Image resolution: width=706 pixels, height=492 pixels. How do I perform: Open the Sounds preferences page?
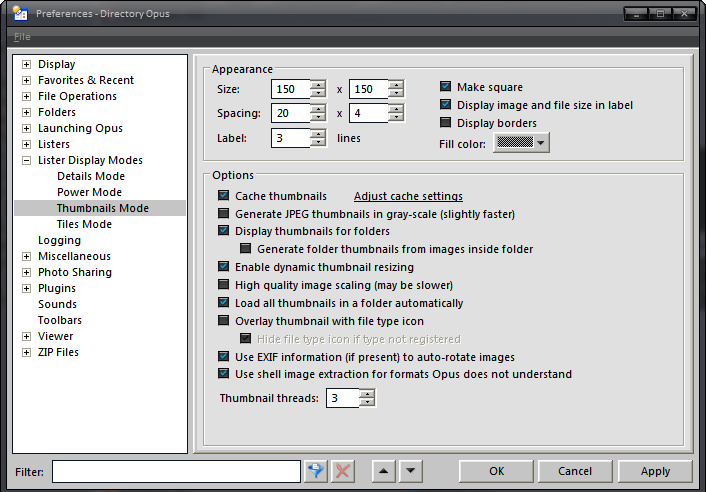(x=57, y=304)
